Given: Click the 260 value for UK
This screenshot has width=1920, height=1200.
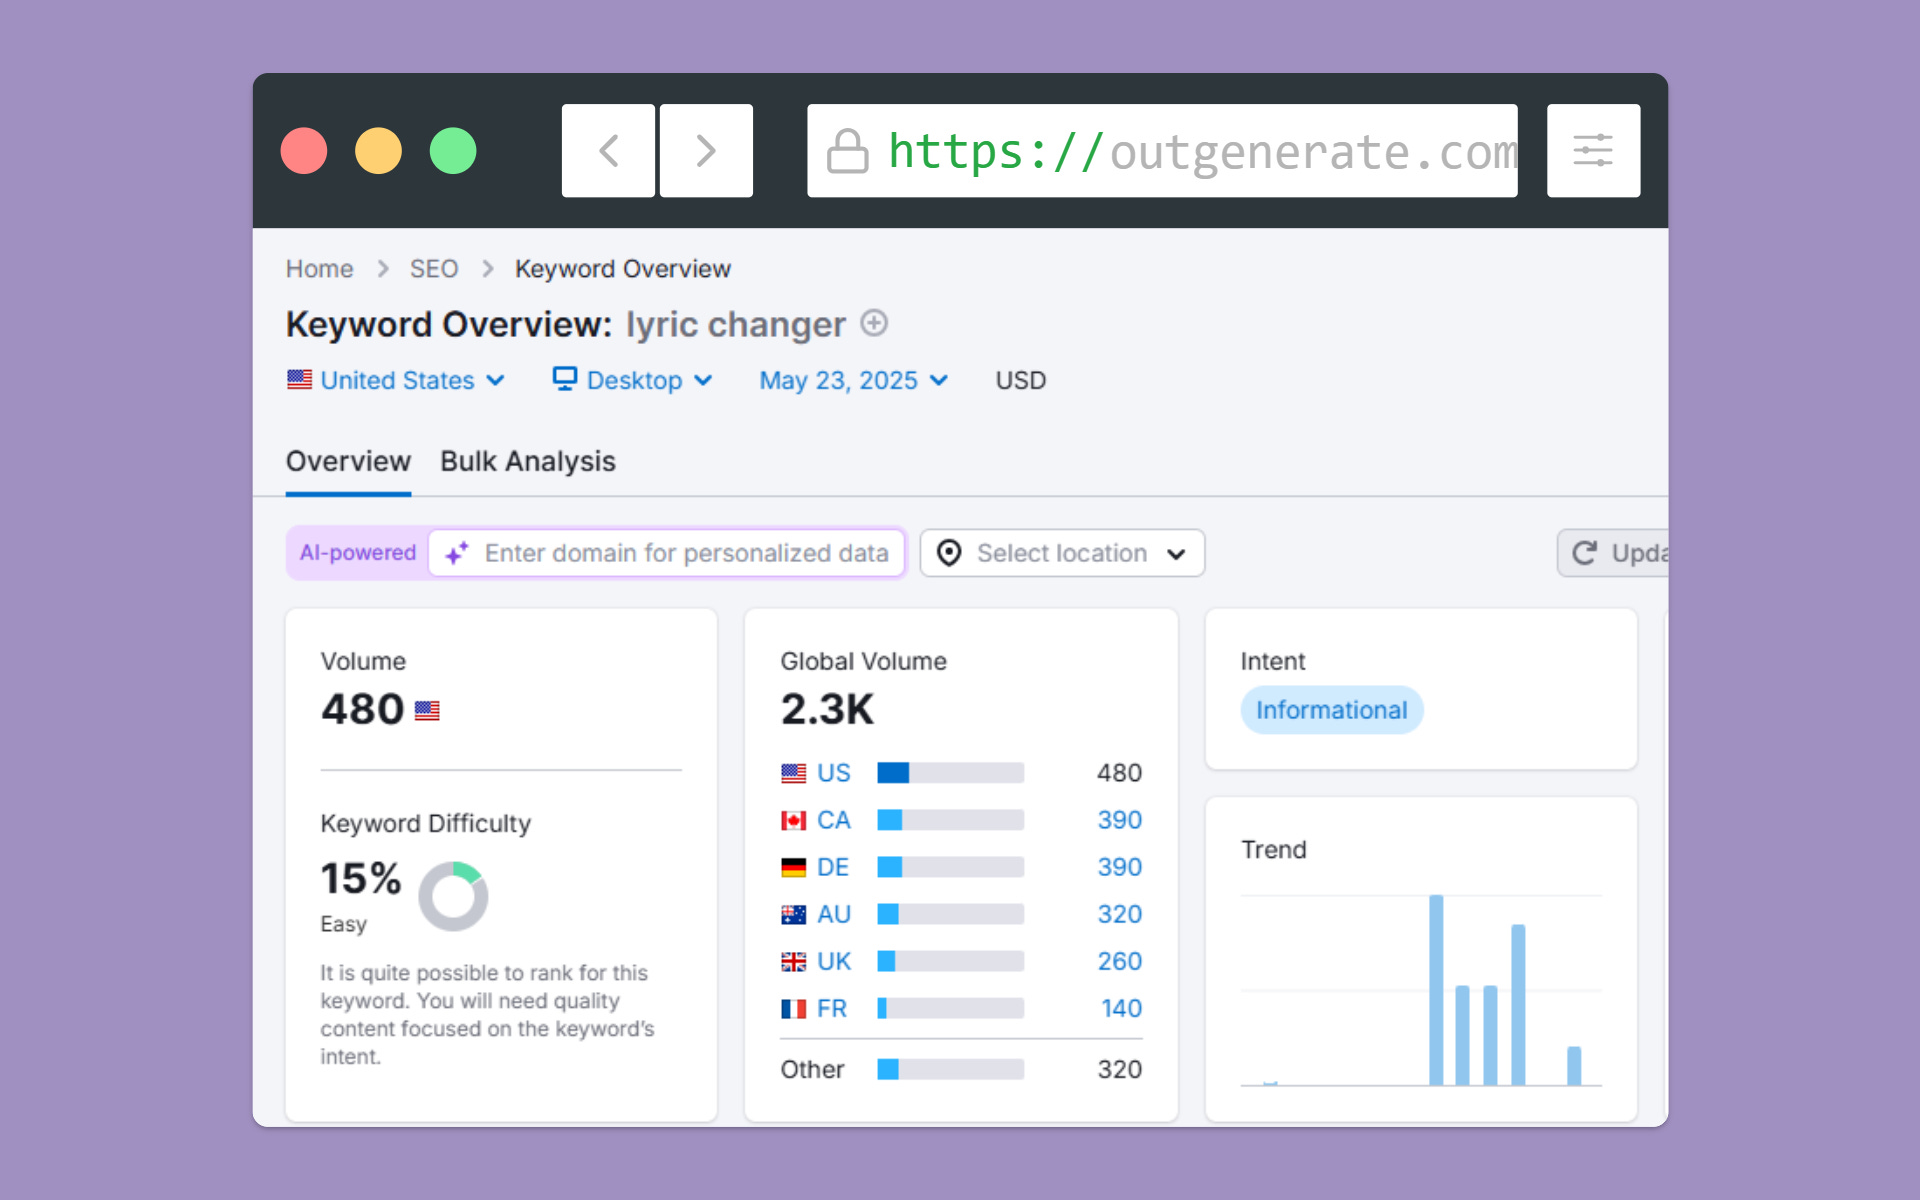Looking at the screenshot, I should click(1120, 961).
